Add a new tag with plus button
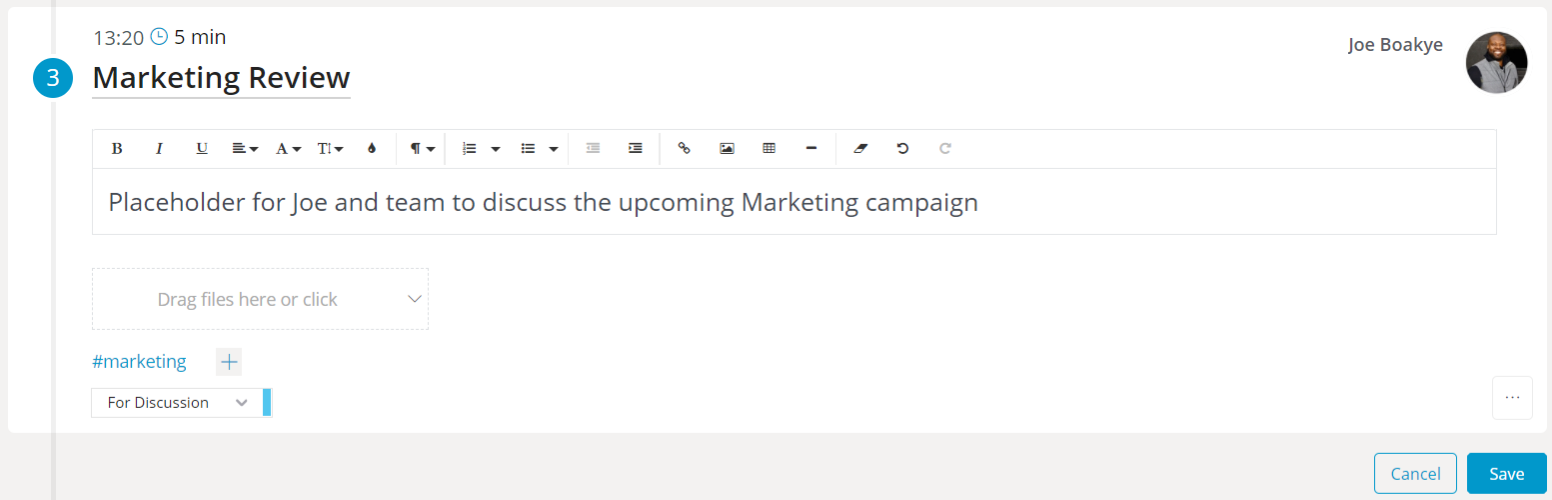The width and height of the screenshot is (1552, 500). tap(229, 362)
